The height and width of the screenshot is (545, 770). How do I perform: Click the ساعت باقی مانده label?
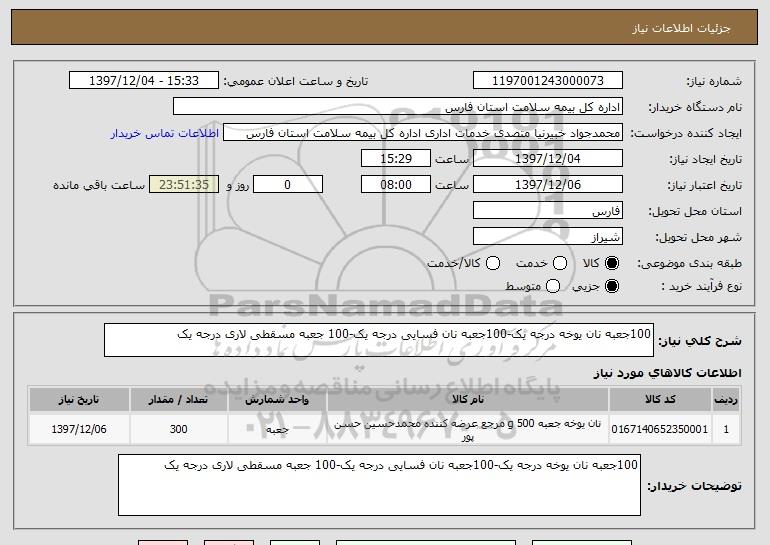click(99, 185)
